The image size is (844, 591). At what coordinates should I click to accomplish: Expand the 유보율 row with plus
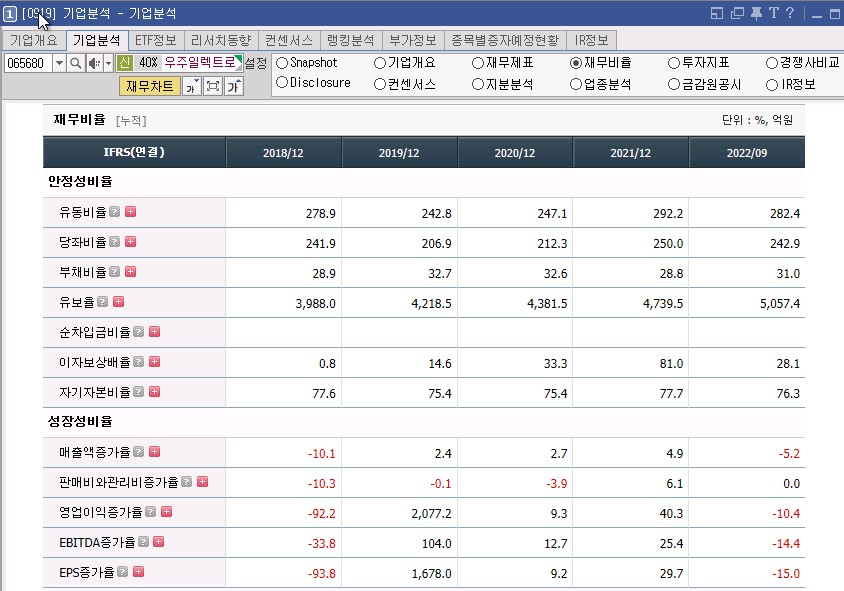(x=118, y=301)
